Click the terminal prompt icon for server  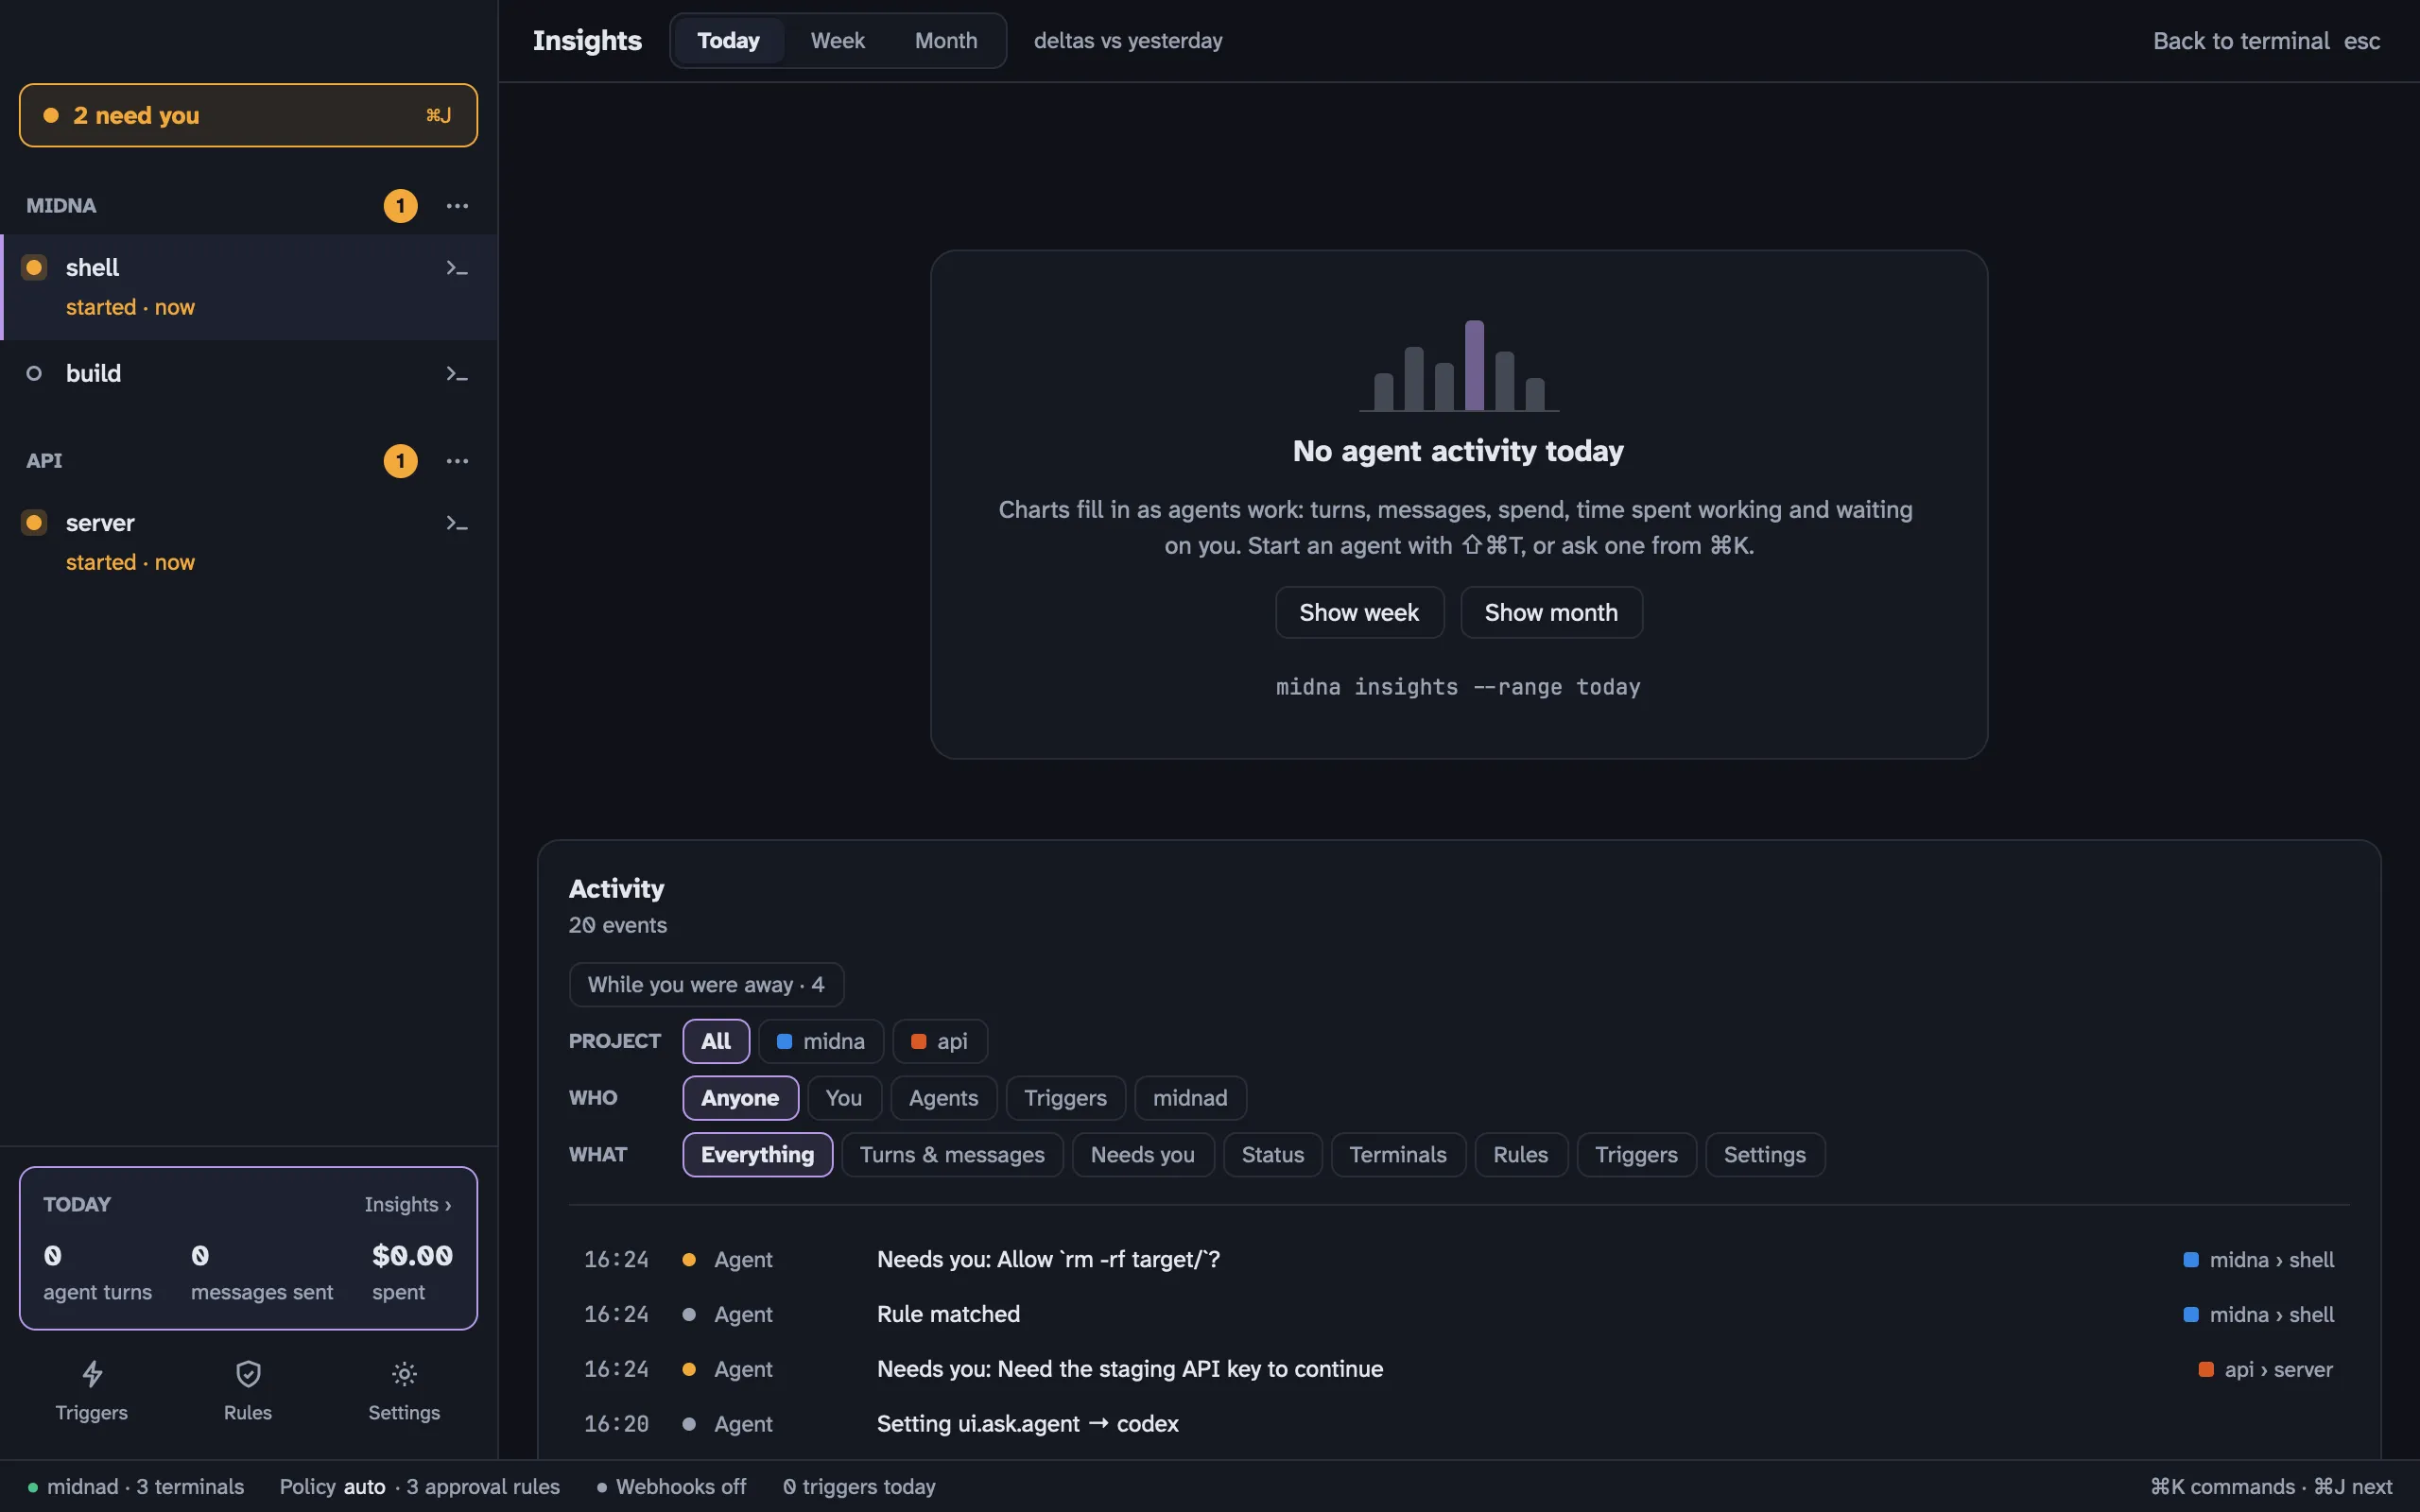point(457,523)
